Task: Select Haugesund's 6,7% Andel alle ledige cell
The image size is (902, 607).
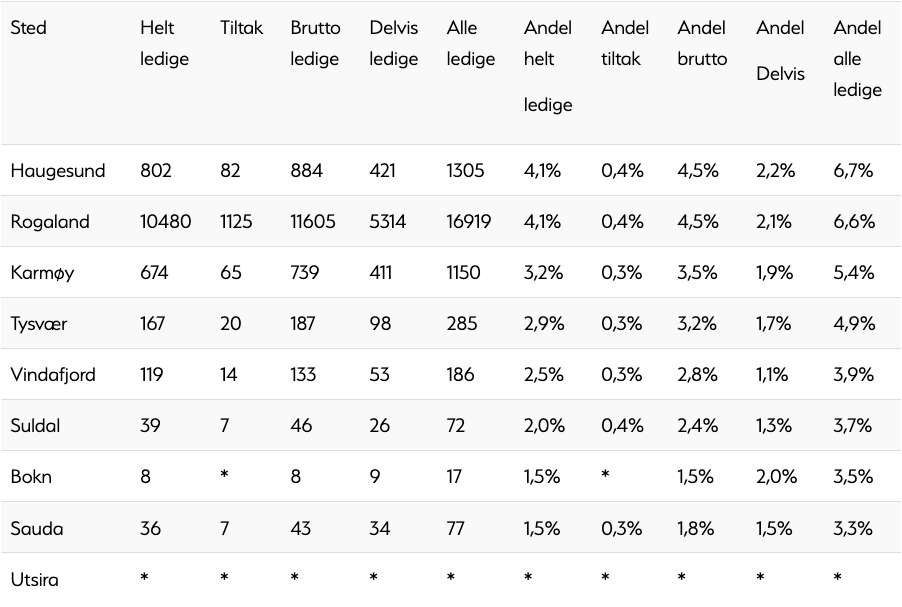Action: 853,170
